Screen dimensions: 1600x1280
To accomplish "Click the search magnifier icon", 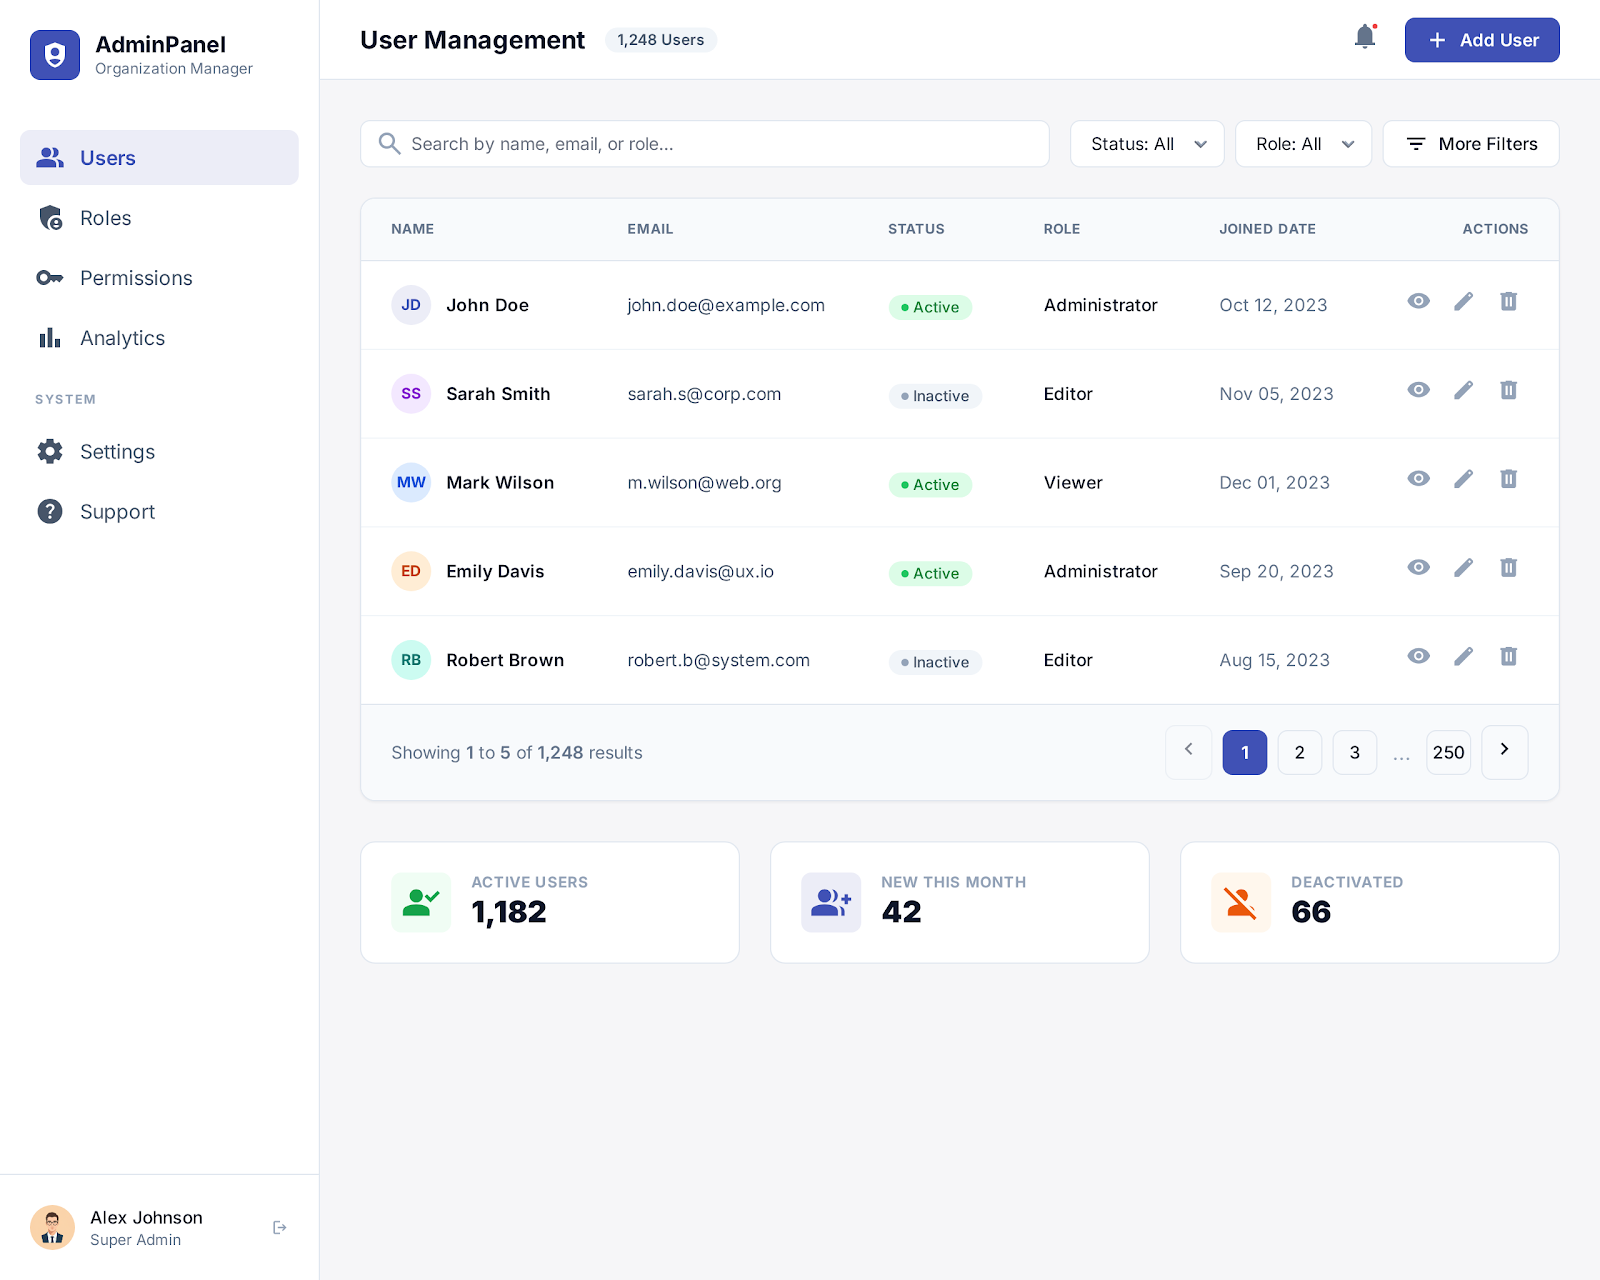I will pyautogui.click(x=389, y=143).
